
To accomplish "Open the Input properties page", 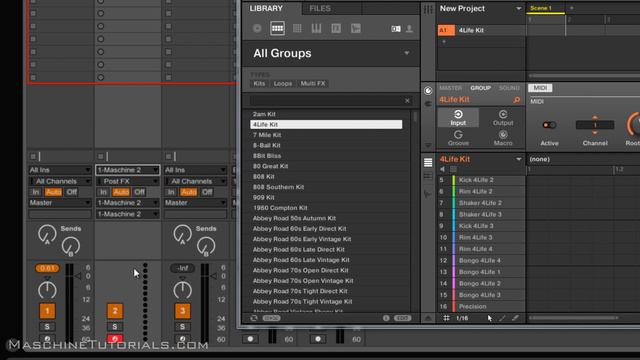I will click(x=458, y=118).
